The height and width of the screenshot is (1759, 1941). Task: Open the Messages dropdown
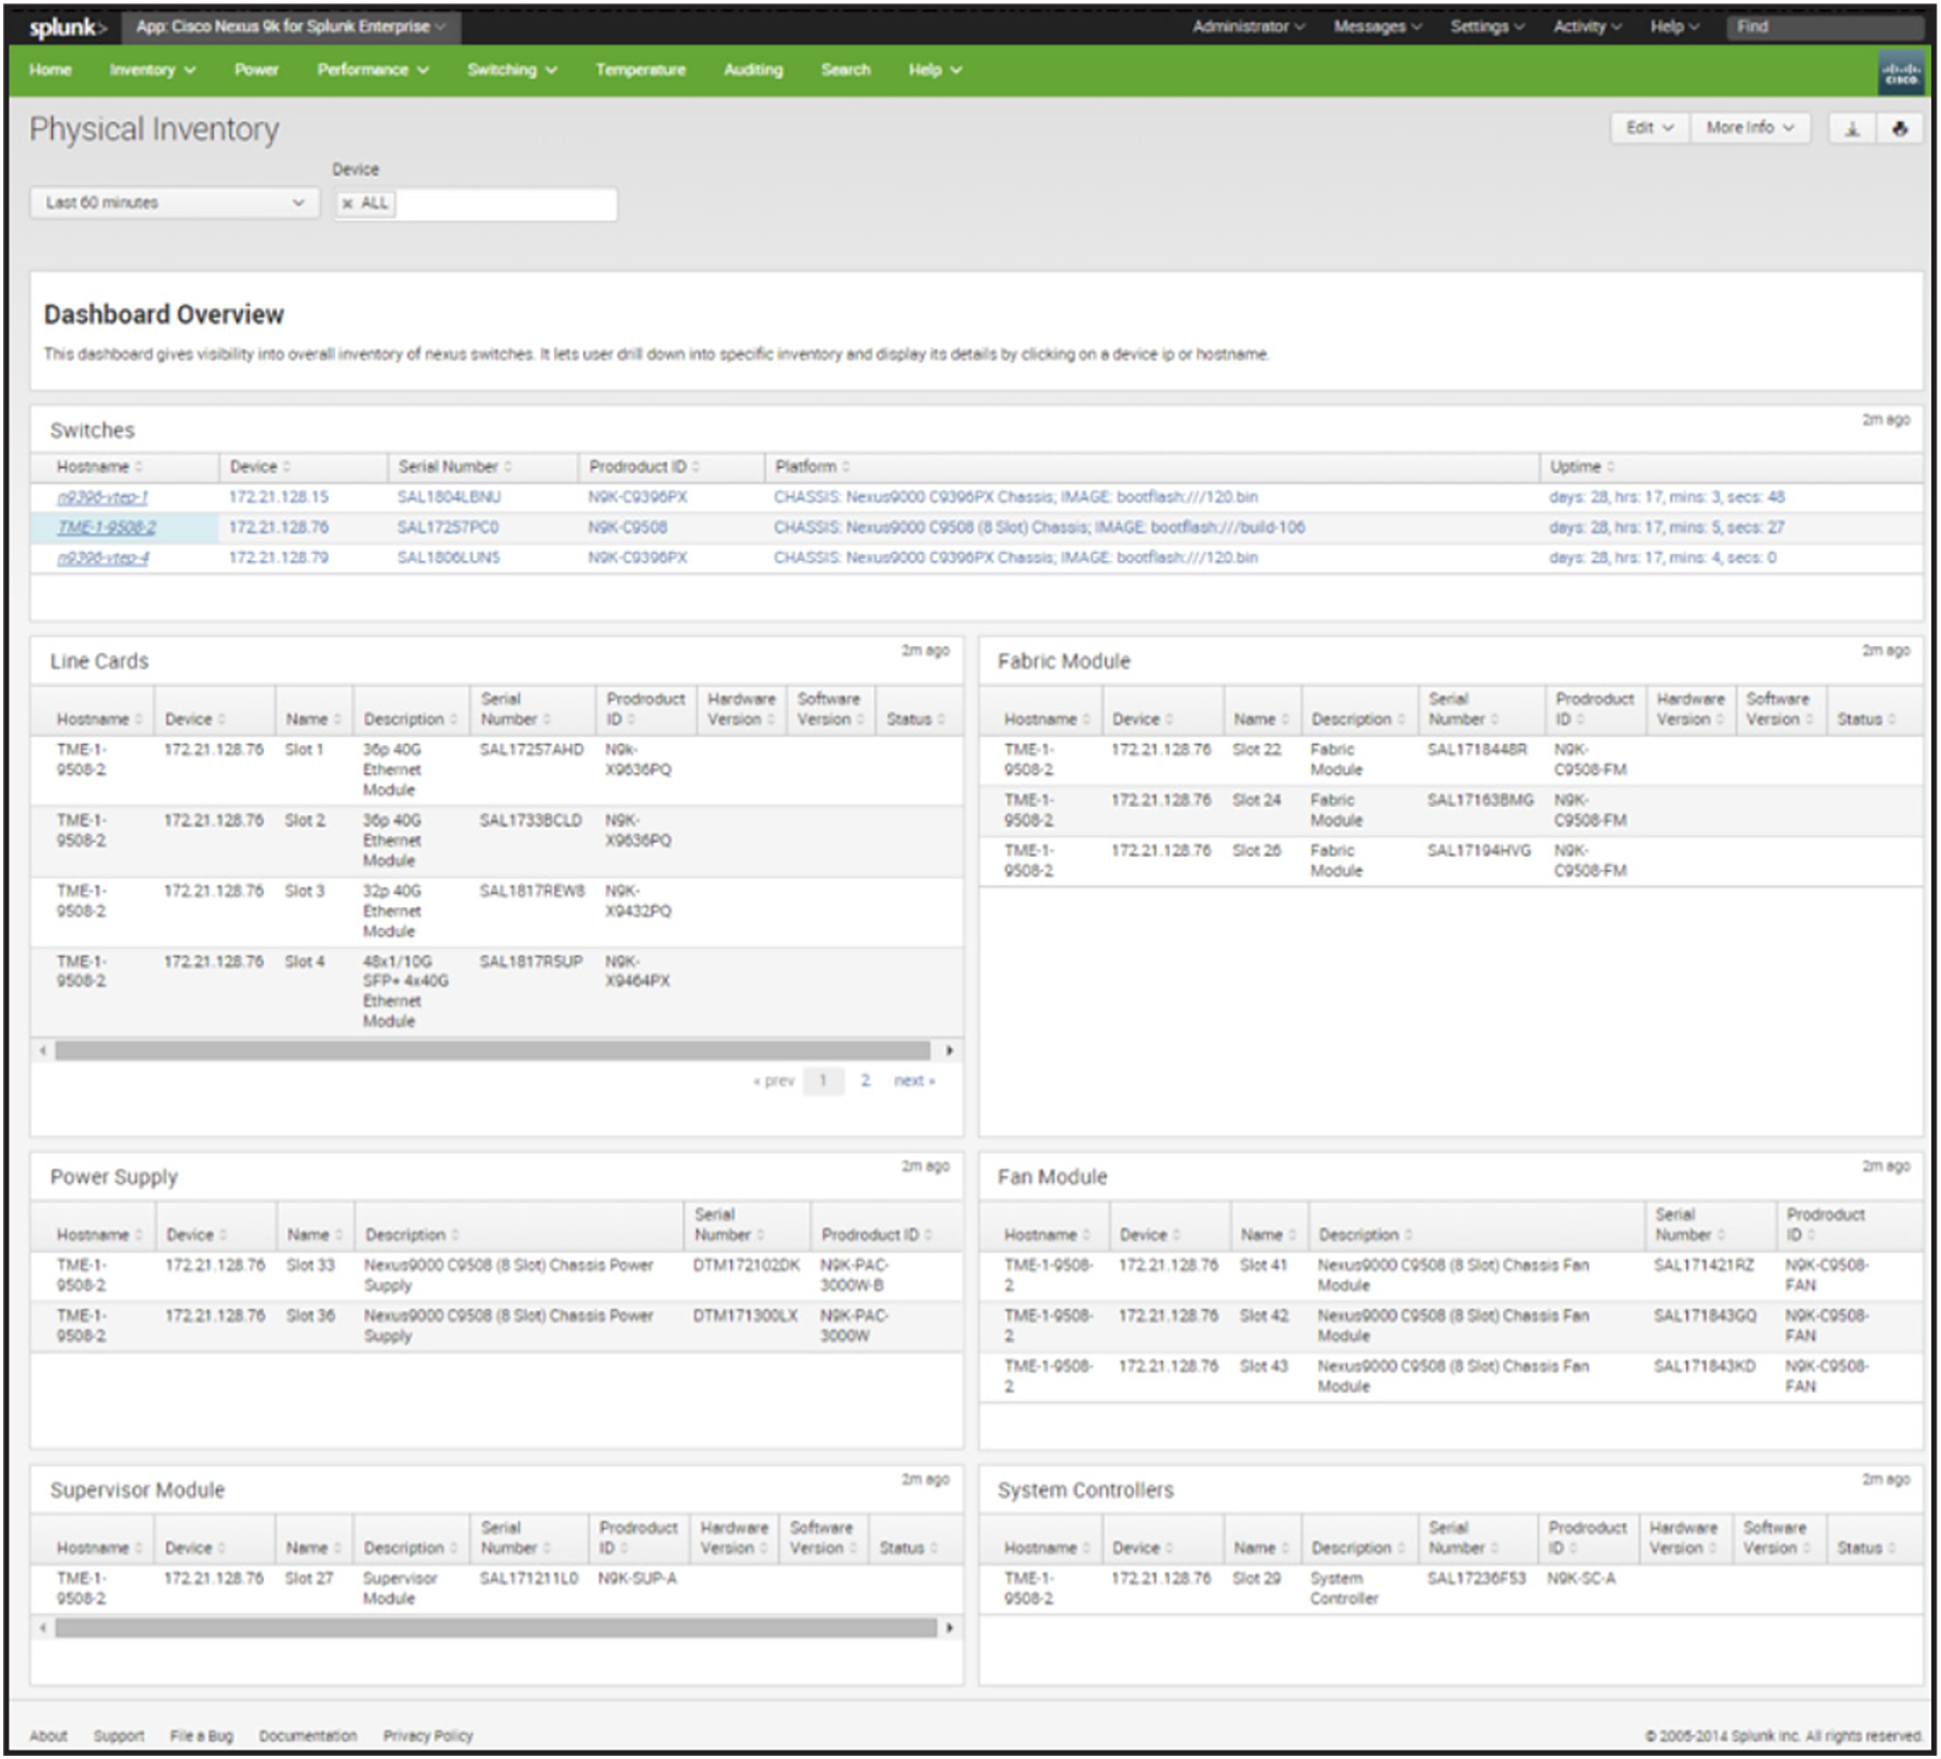point(1376,27)
